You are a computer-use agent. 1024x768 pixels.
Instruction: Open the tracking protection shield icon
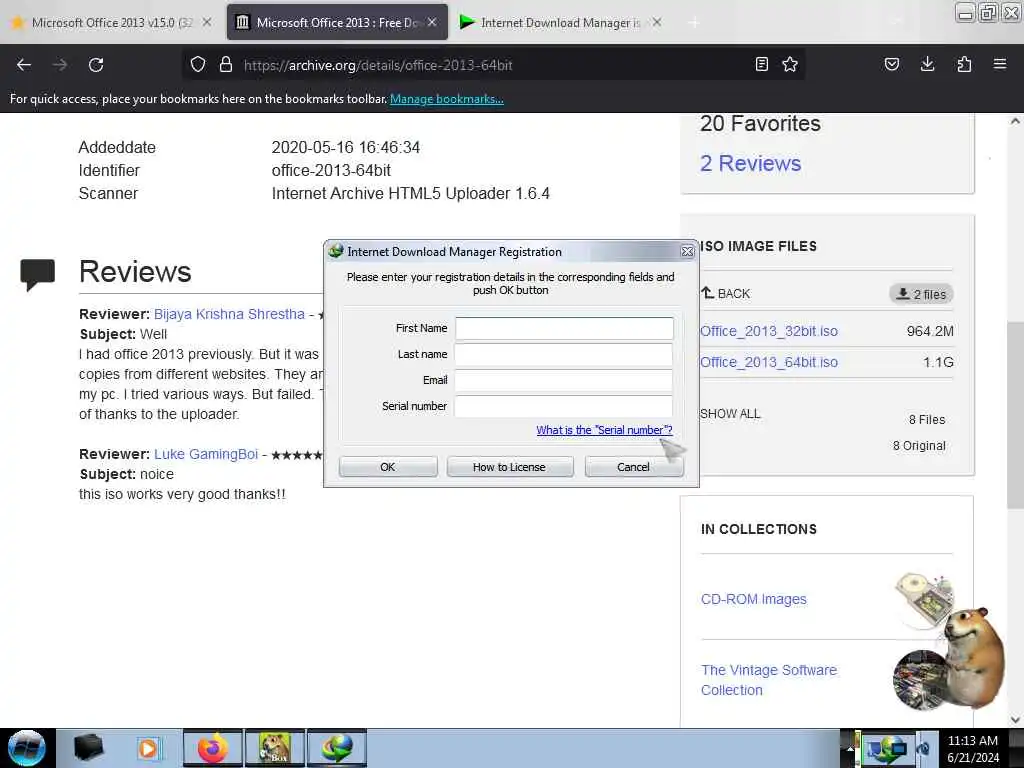(x=198, y=65)
